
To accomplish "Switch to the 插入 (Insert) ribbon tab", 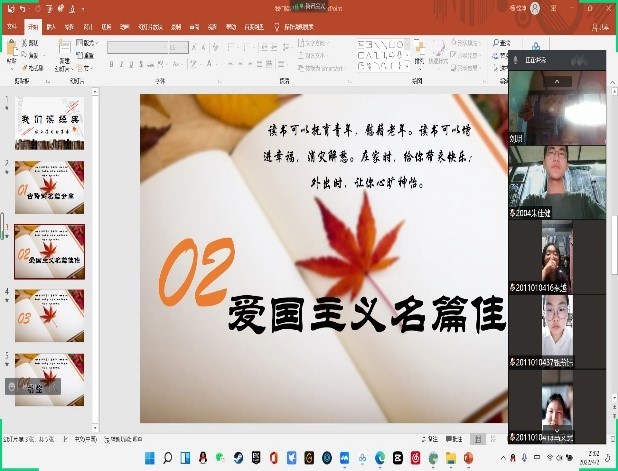I will pos(52,28).
